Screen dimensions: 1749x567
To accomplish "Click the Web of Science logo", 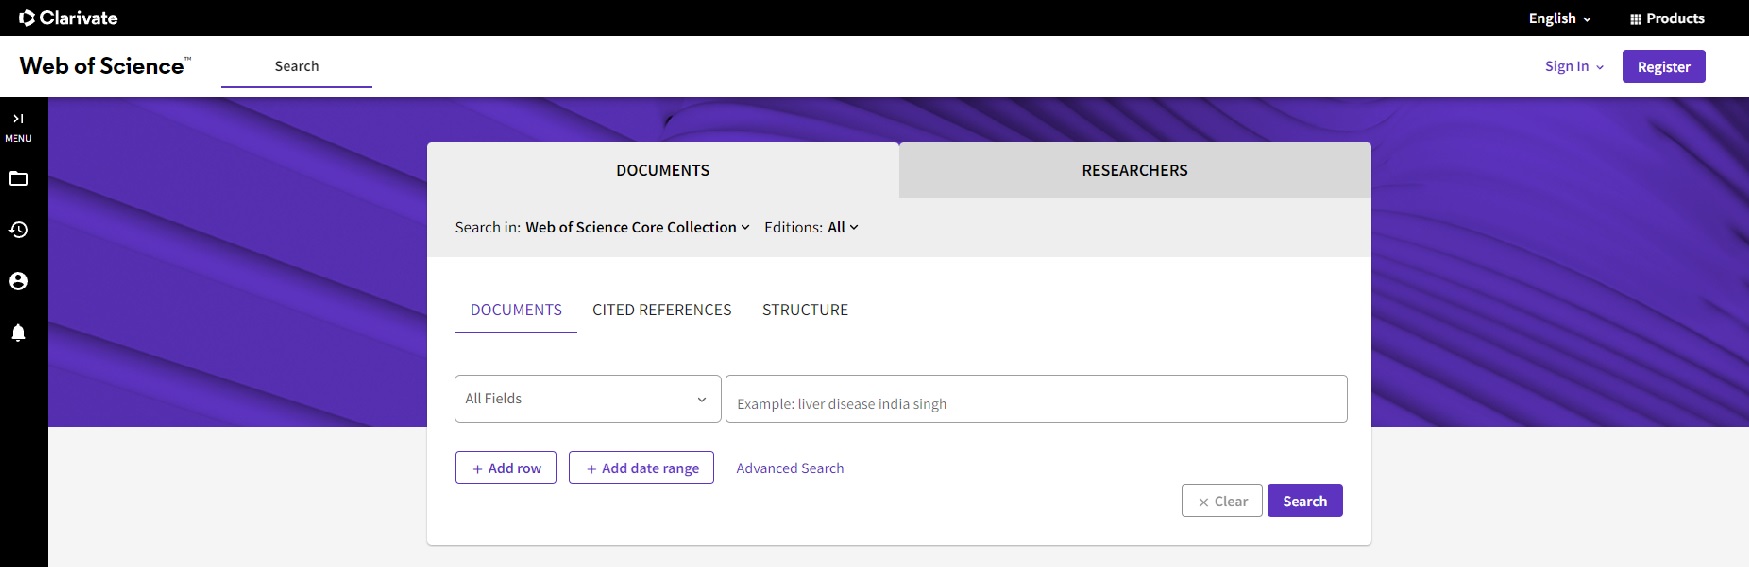I will [x=105, y=66].
